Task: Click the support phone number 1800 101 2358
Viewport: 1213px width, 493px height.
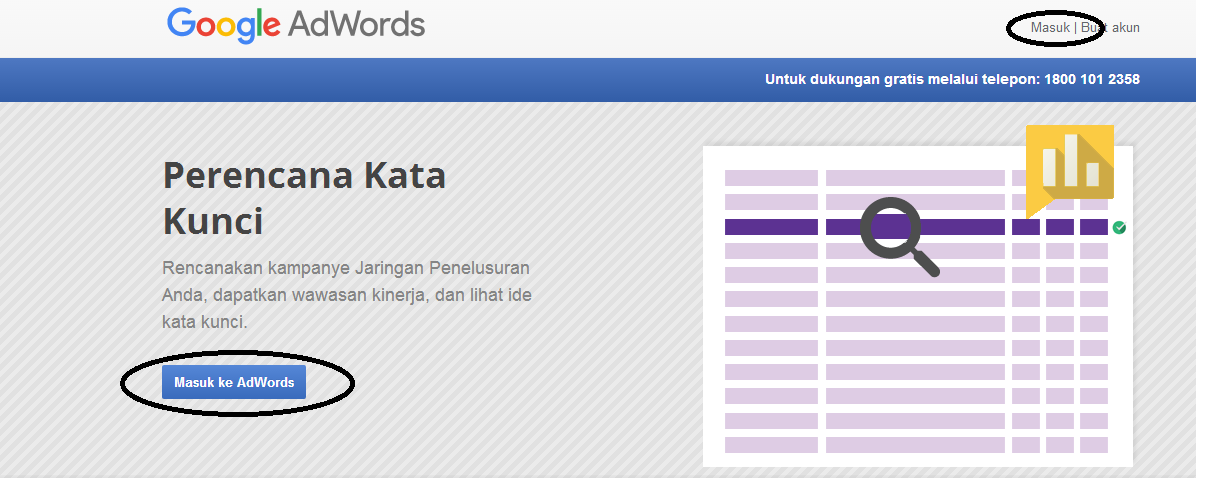Action: coord(1092,79)
